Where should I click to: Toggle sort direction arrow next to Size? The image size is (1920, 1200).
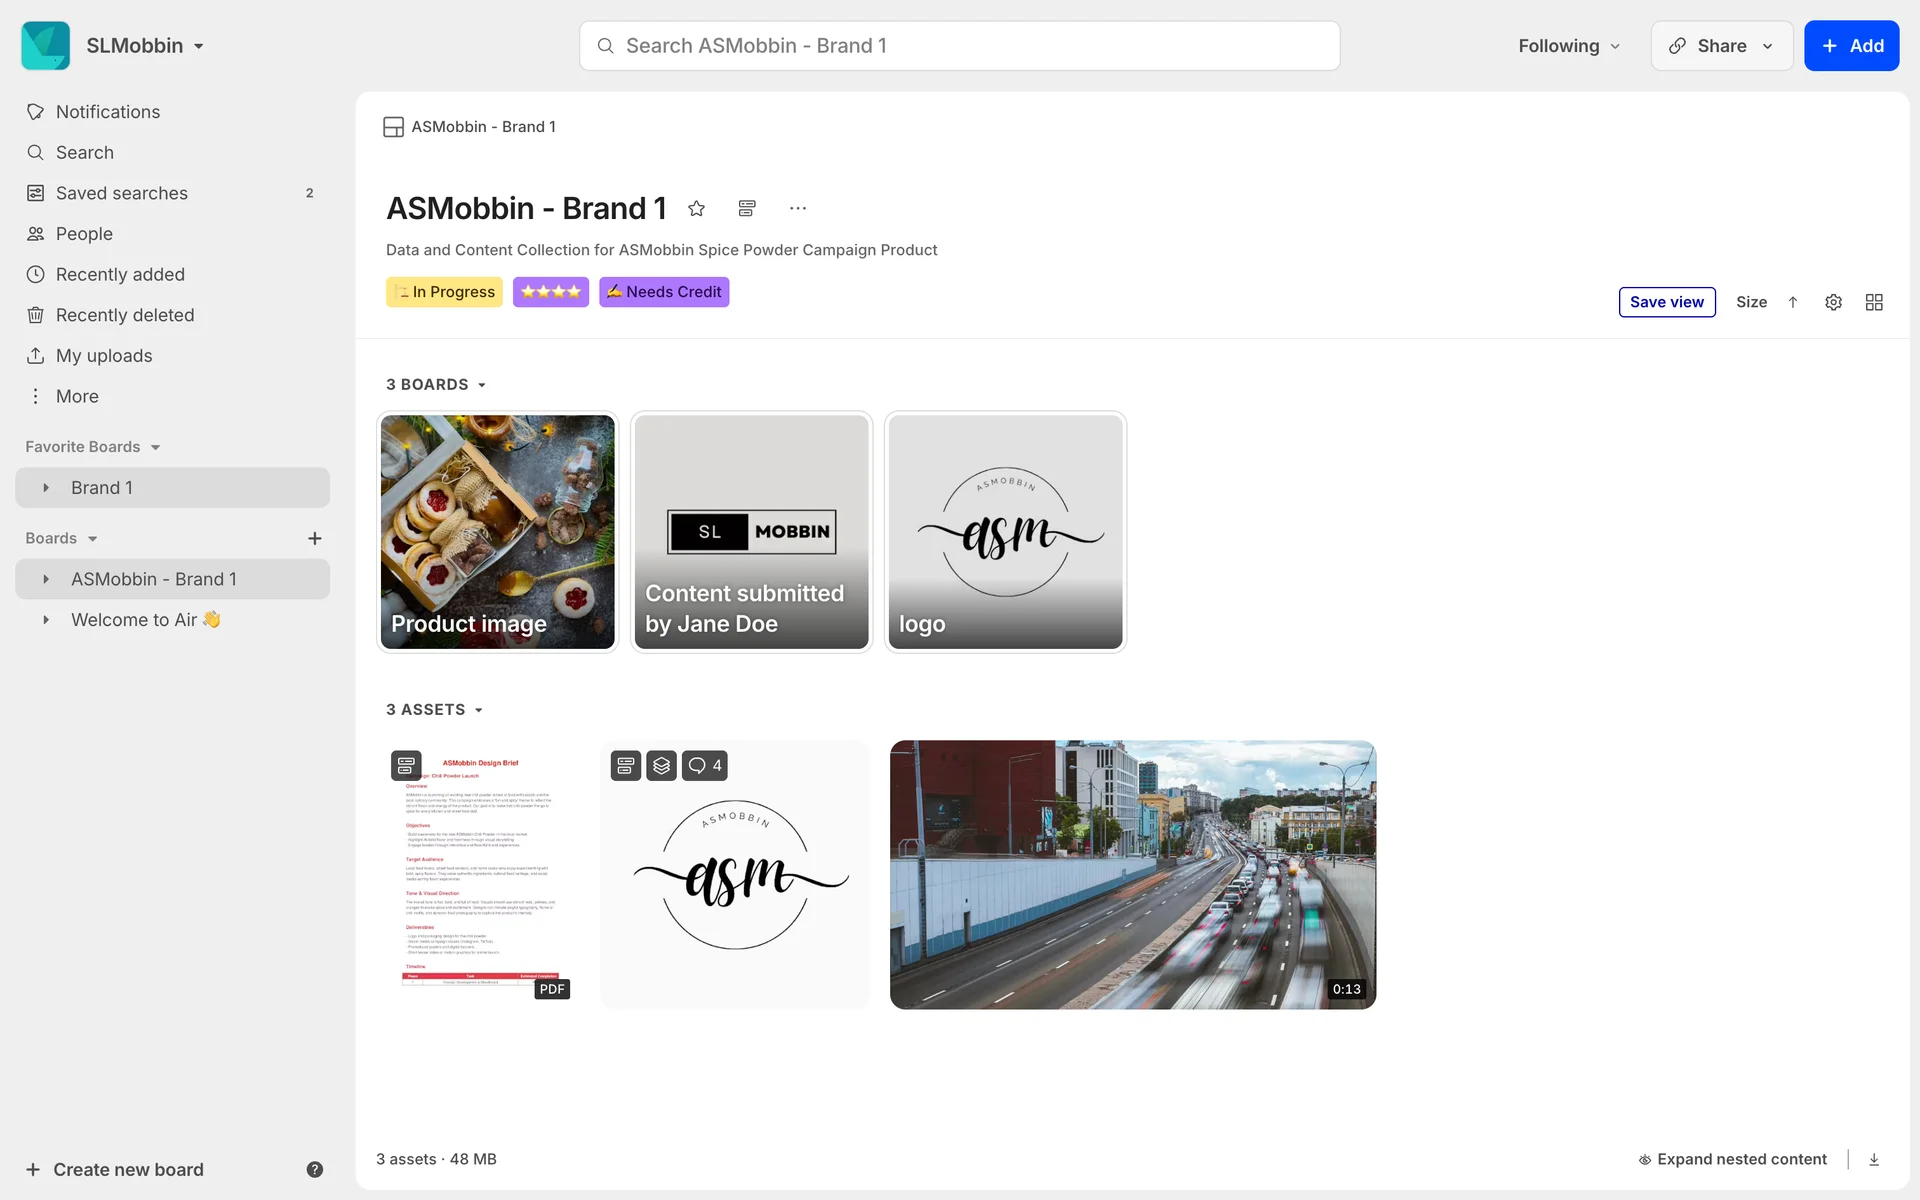click(x=1793, y=302)
